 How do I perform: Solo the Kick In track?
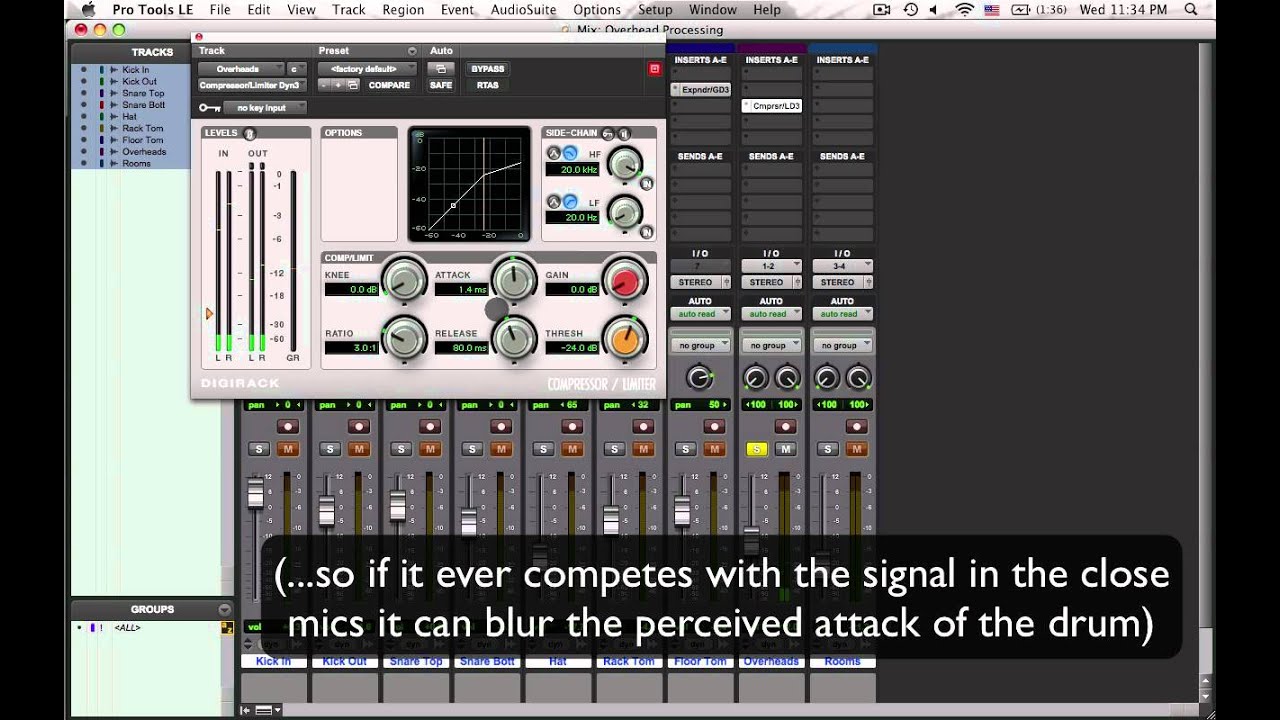[259, 449]
